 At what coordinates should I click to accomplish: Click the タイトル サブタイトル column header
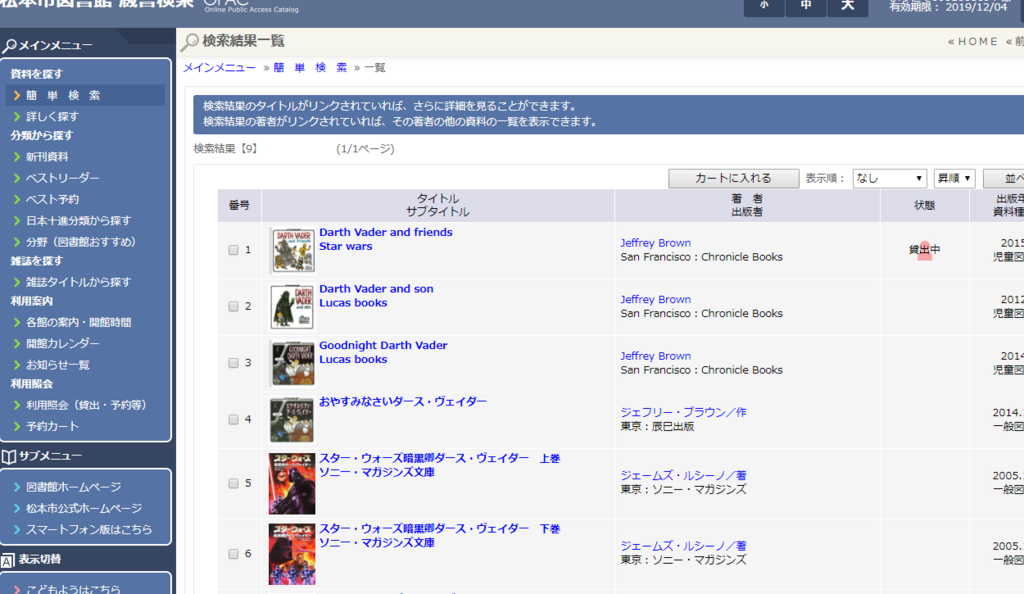point(438,206)
